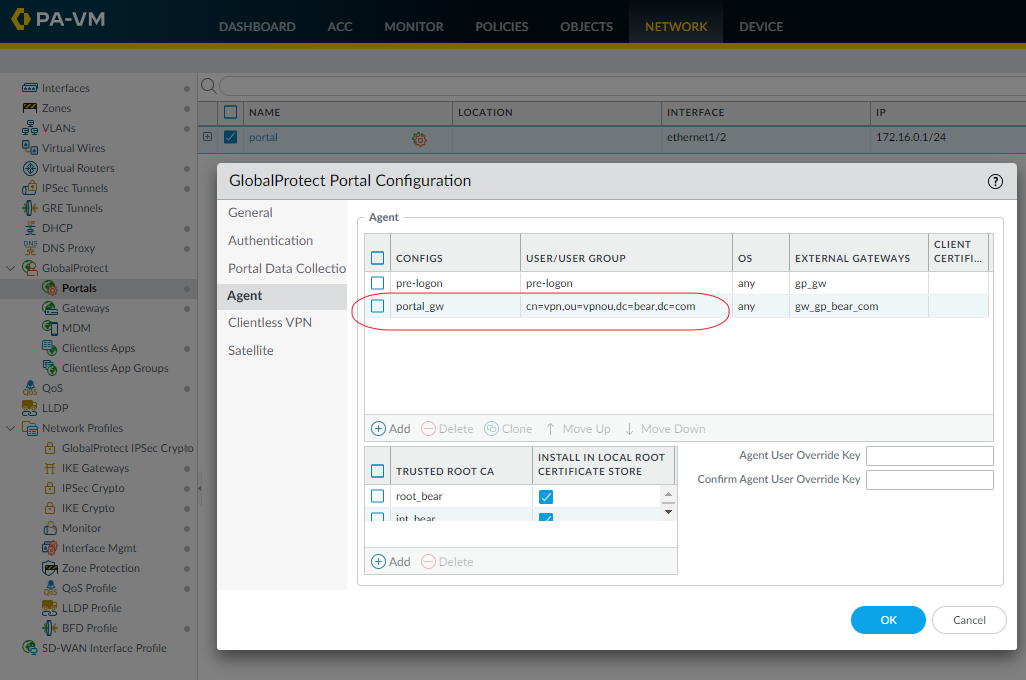Screen dimensions: 1026x680
Task: Check the portal_gw config checkbox
Action: (x=378, y=306)
